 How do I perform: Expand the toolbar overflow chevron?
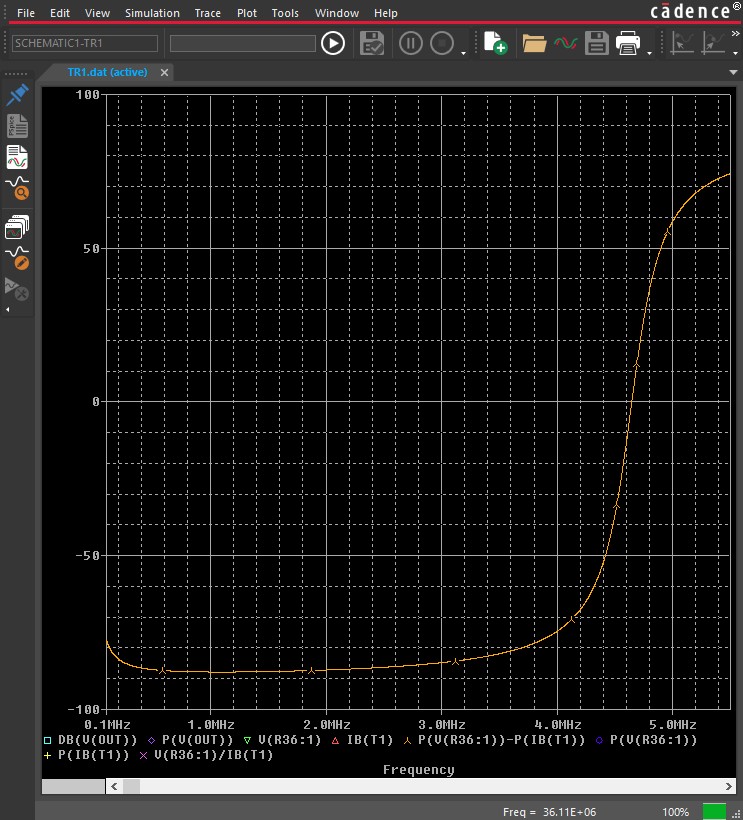coord(735,33)
